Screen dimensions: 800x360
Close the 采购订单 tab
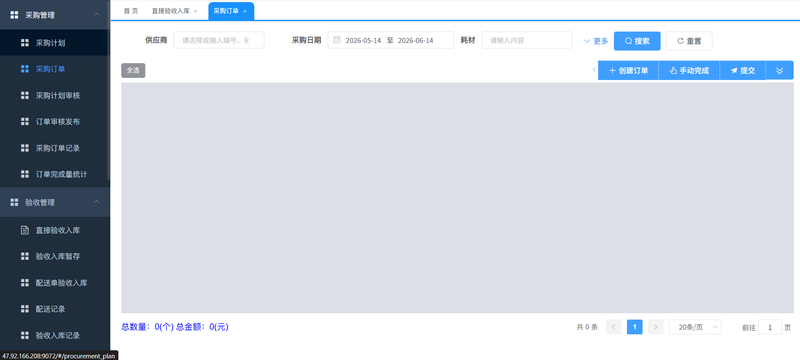click(x=244, y=11)
